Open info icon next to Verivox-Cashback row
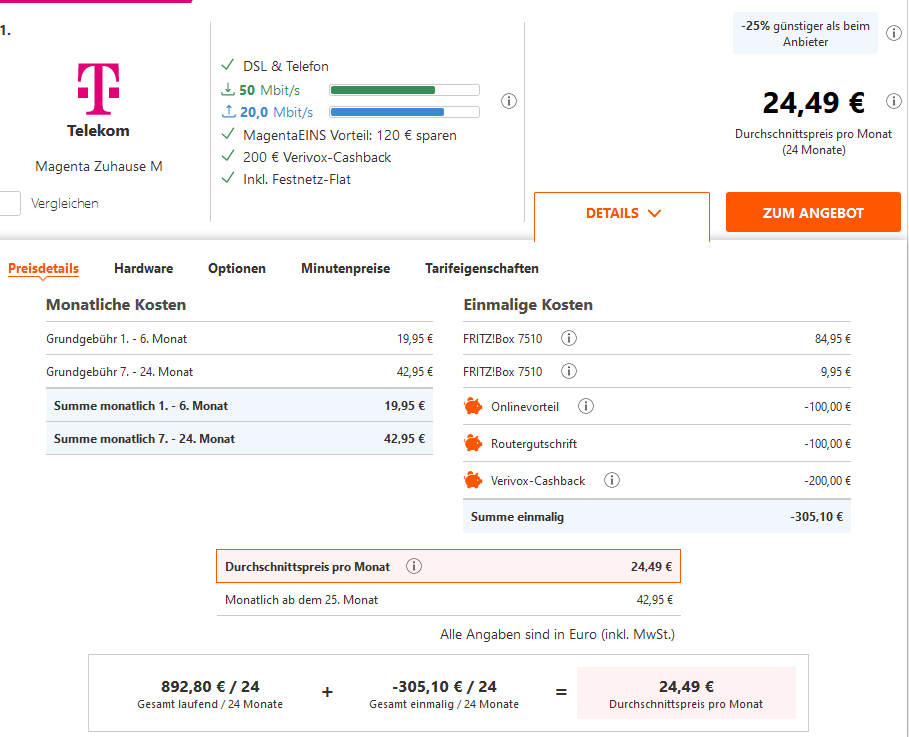This screenshot has width=909, height=737. [612, 480]
